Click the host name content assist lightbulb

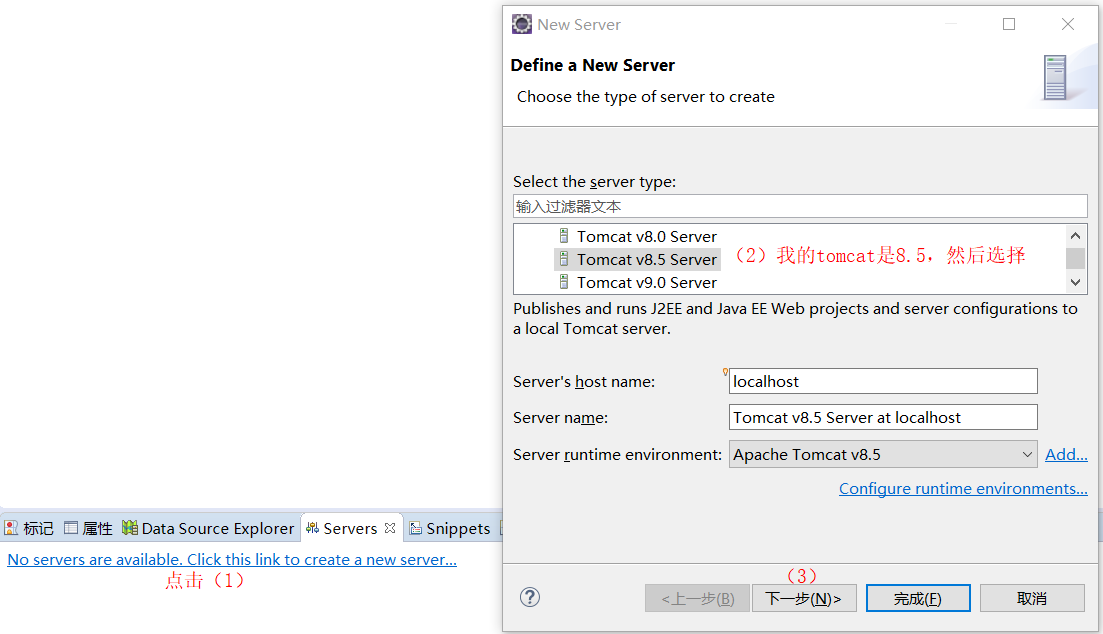point(725,372)
